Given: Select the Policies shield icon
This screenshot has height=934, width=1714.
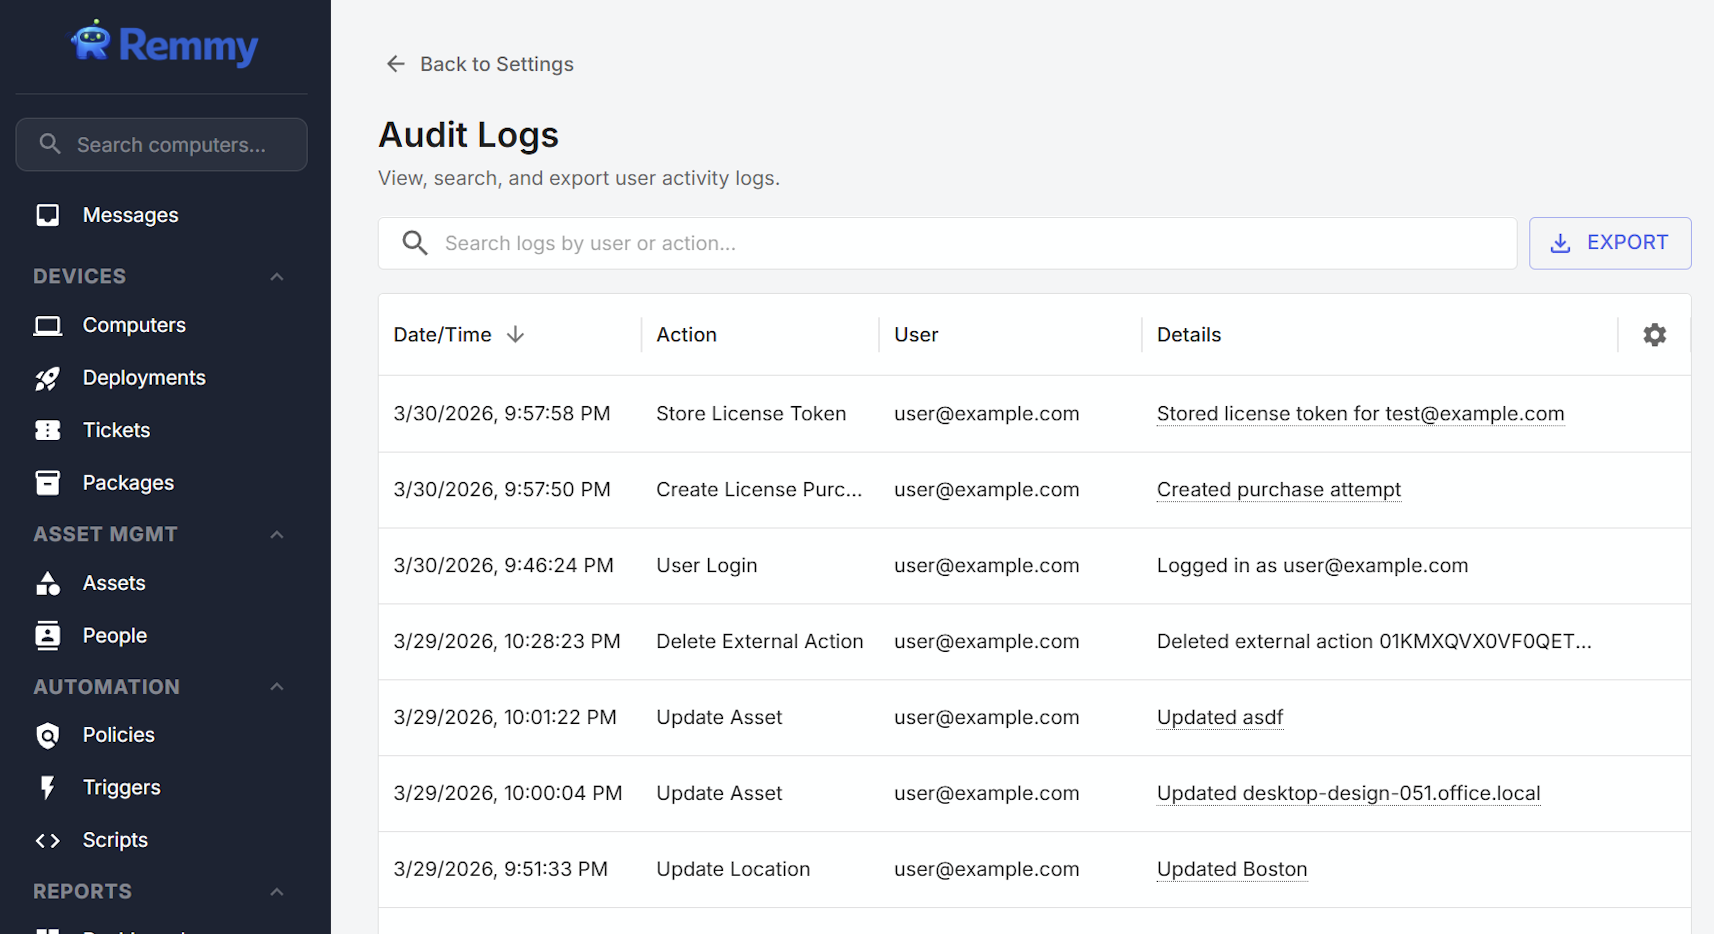Looking at the screenshot, I should click(x=47, y=735).
